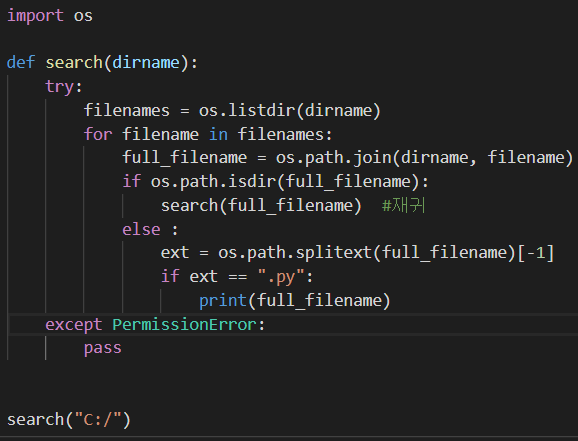Click the "[-1]" index expression

pos(536,253)
